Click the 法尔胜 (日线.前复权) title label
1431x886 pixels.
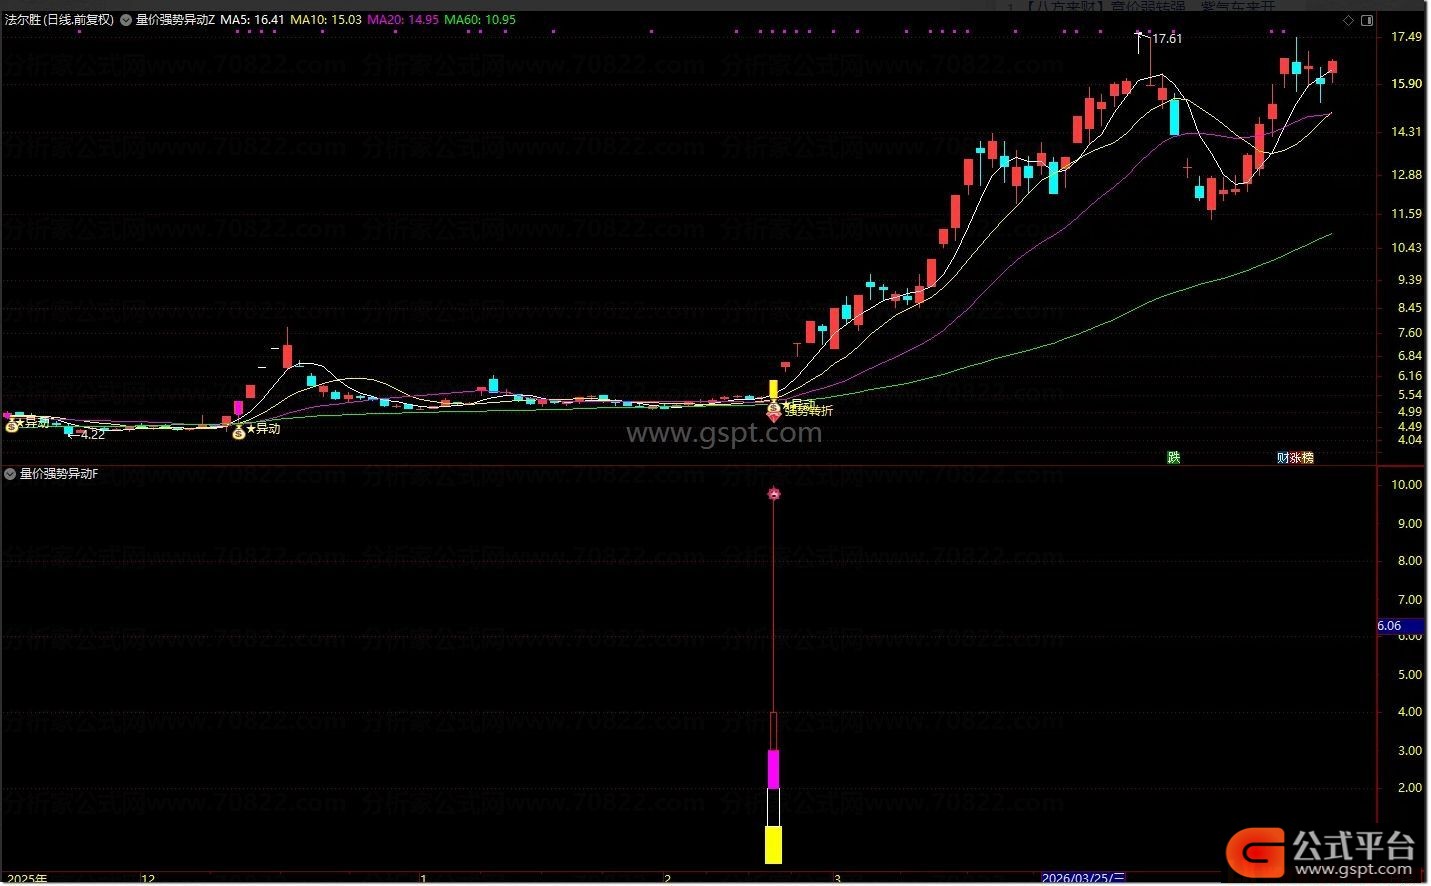tap(59, 20)
